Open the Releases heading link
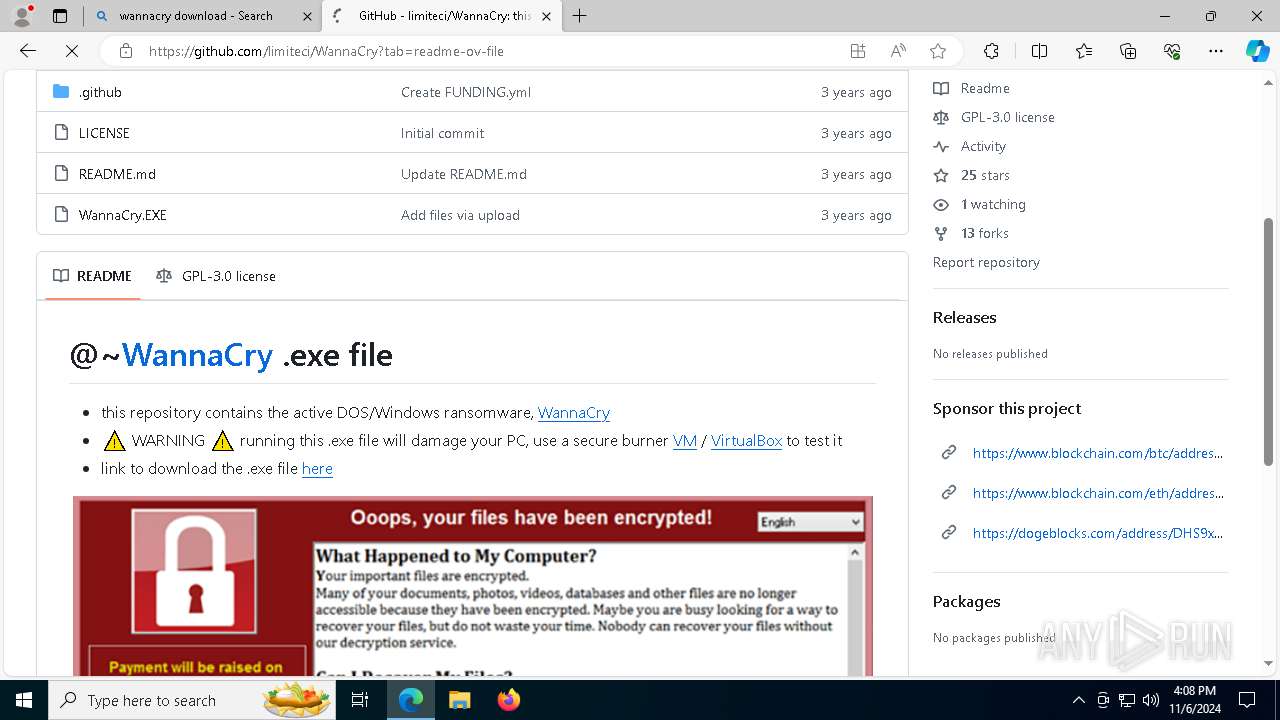The width and height of the screenshot is (1280, 720). [964, 317]
